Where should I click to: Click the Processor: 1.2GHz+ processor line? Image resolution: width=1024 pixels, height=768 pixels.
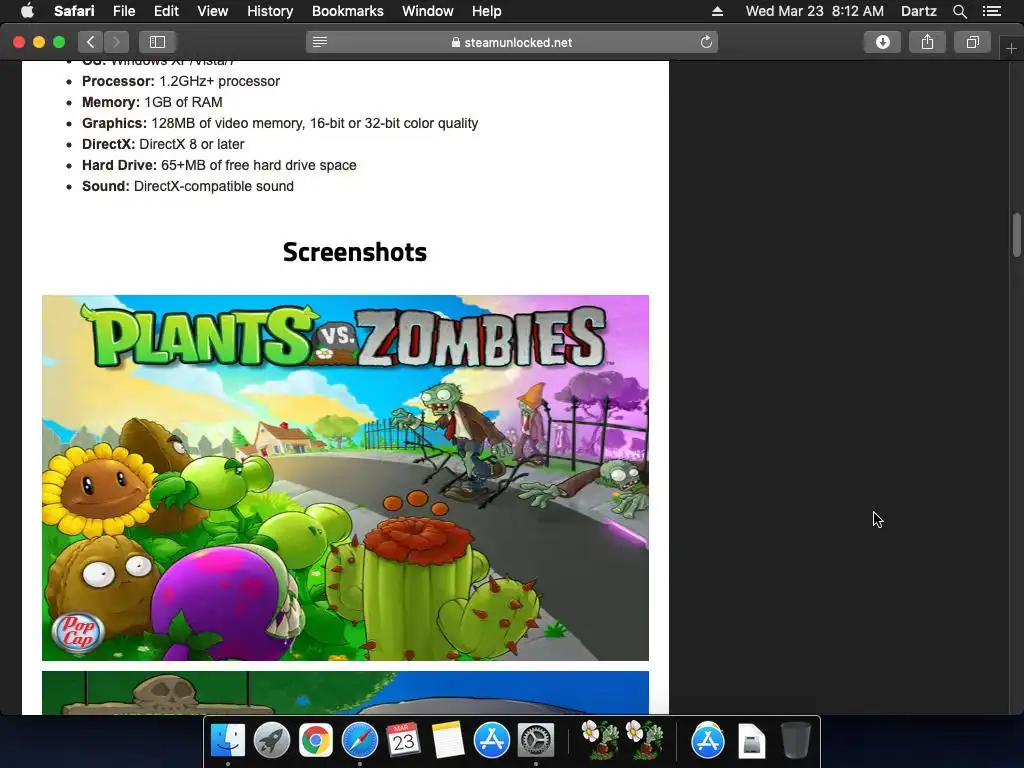click(x=181, y=81)
